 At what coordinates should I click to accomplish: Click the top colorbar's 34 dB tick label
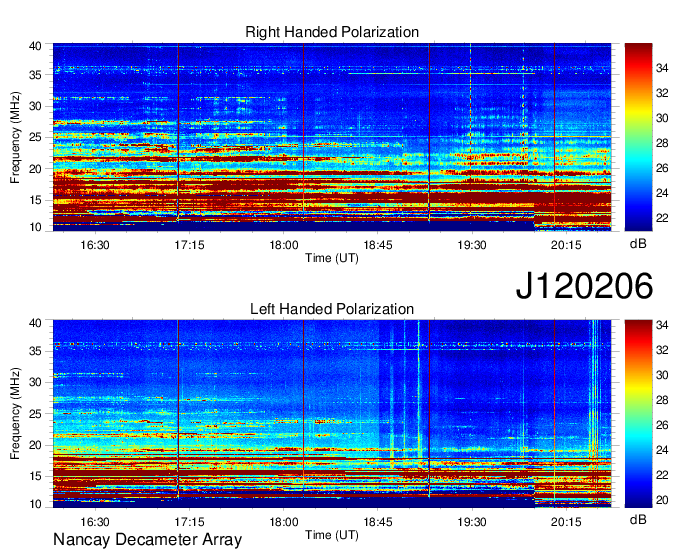662,68
